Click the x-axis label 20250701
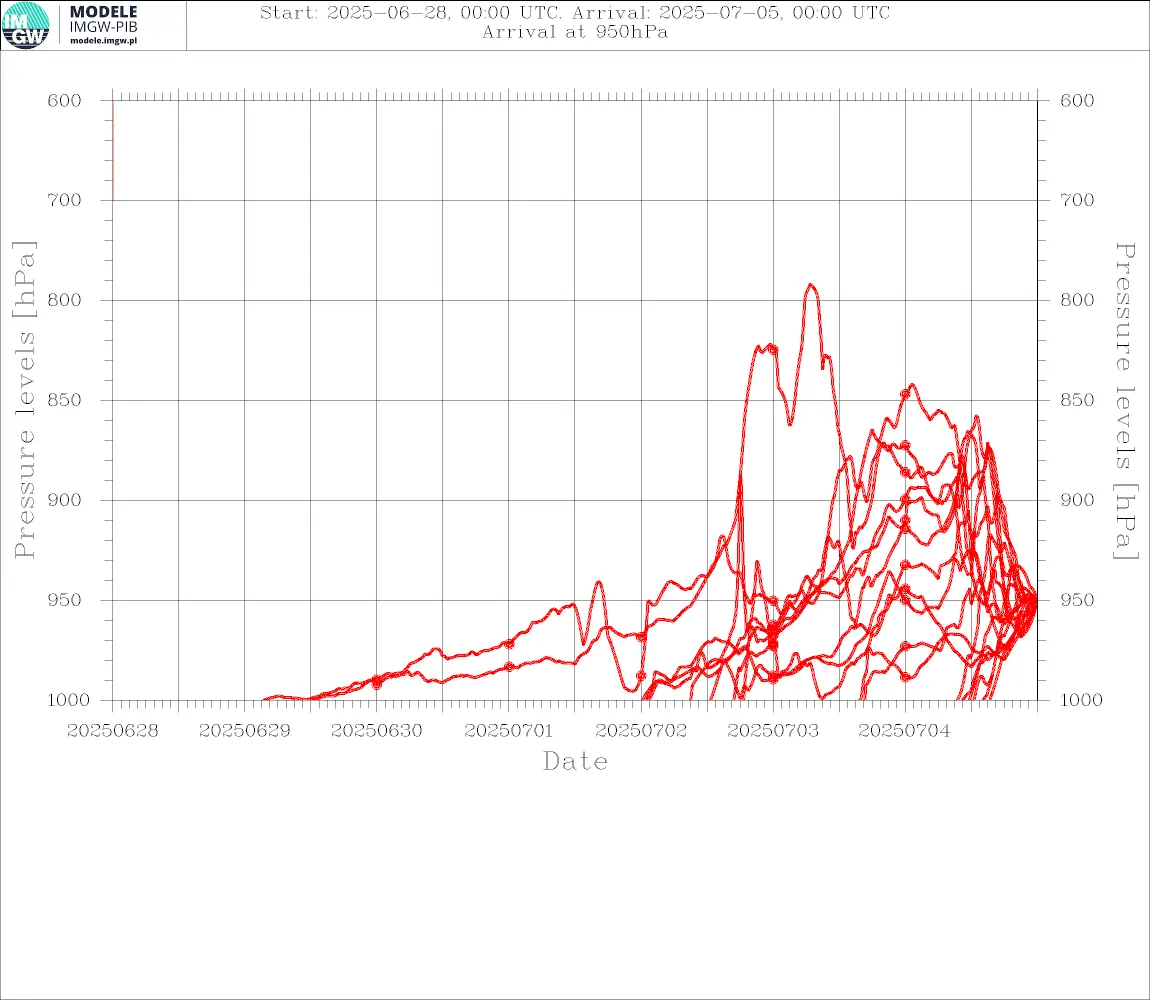The height and width of the screenshot is (1000, 1150). 509,731
